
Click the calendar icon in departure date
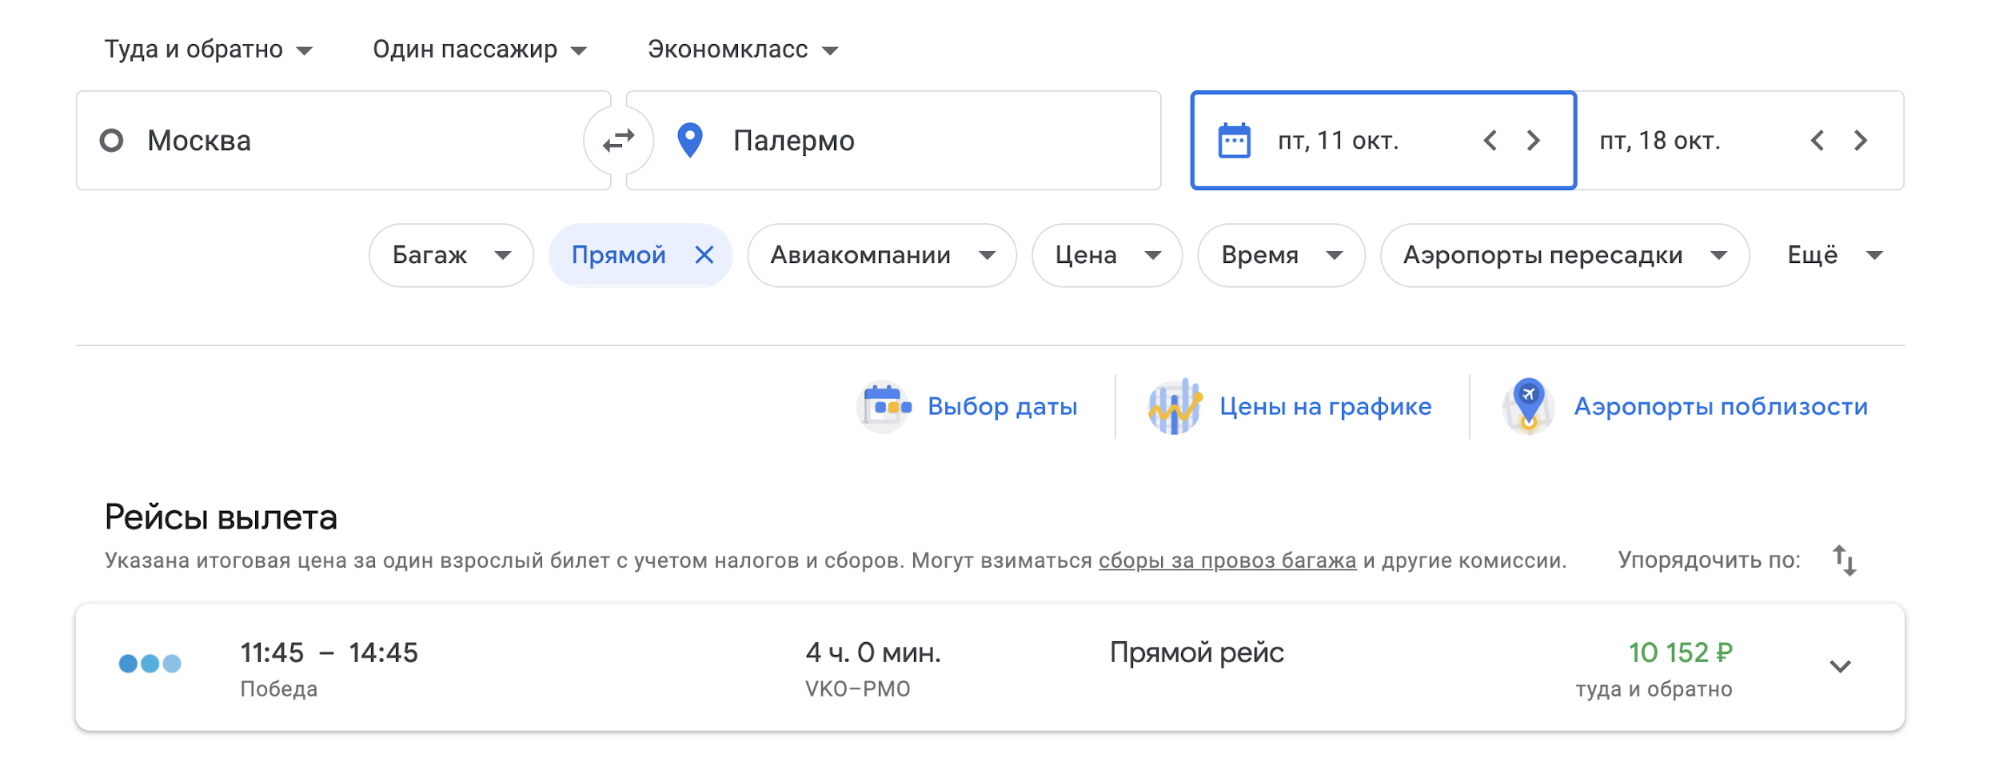[x=1234, y=141]
